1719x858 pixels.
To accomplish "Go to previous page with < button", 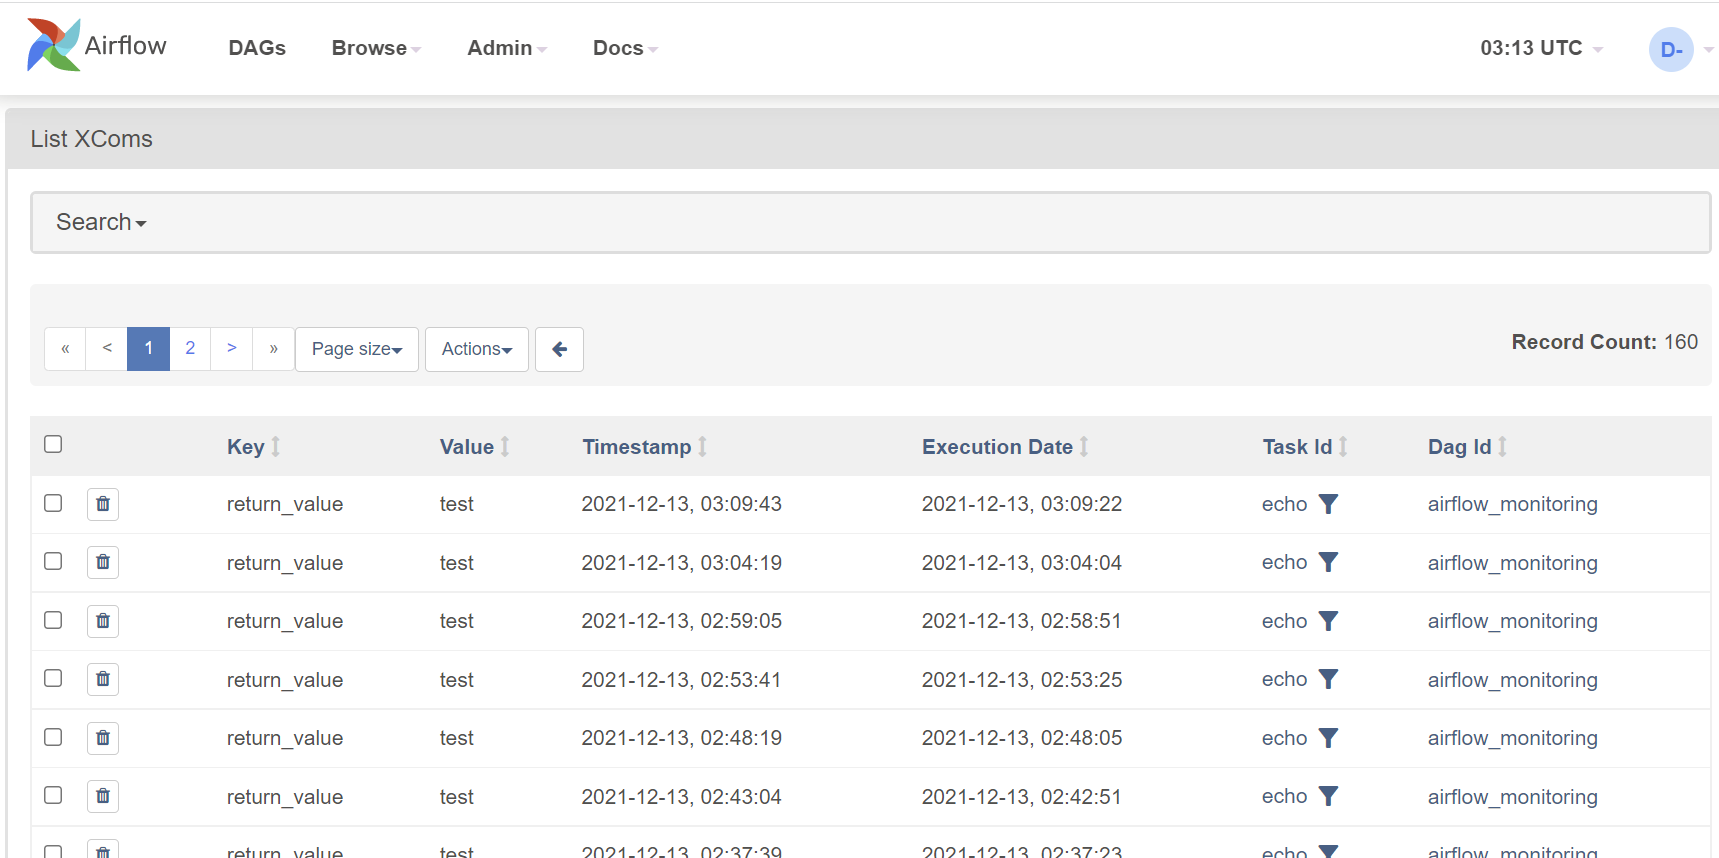I will pos(107,349).
